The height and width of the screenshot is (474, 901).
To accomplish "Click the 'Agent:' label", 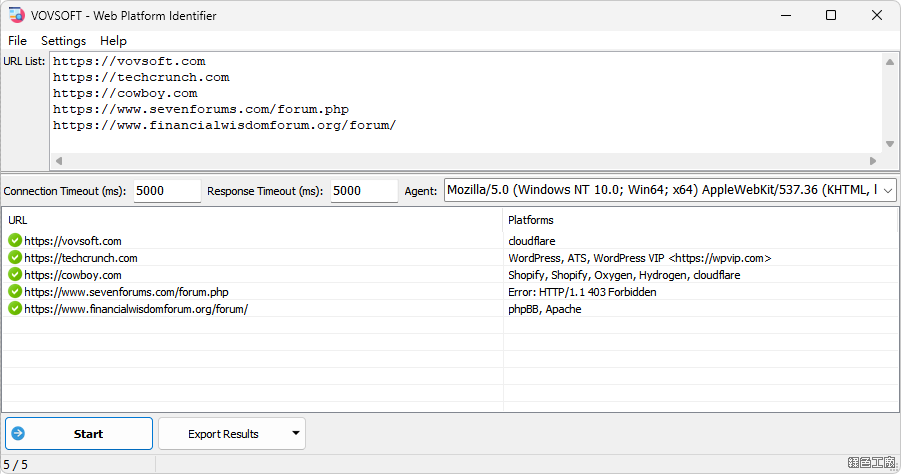I will (421, 191).
